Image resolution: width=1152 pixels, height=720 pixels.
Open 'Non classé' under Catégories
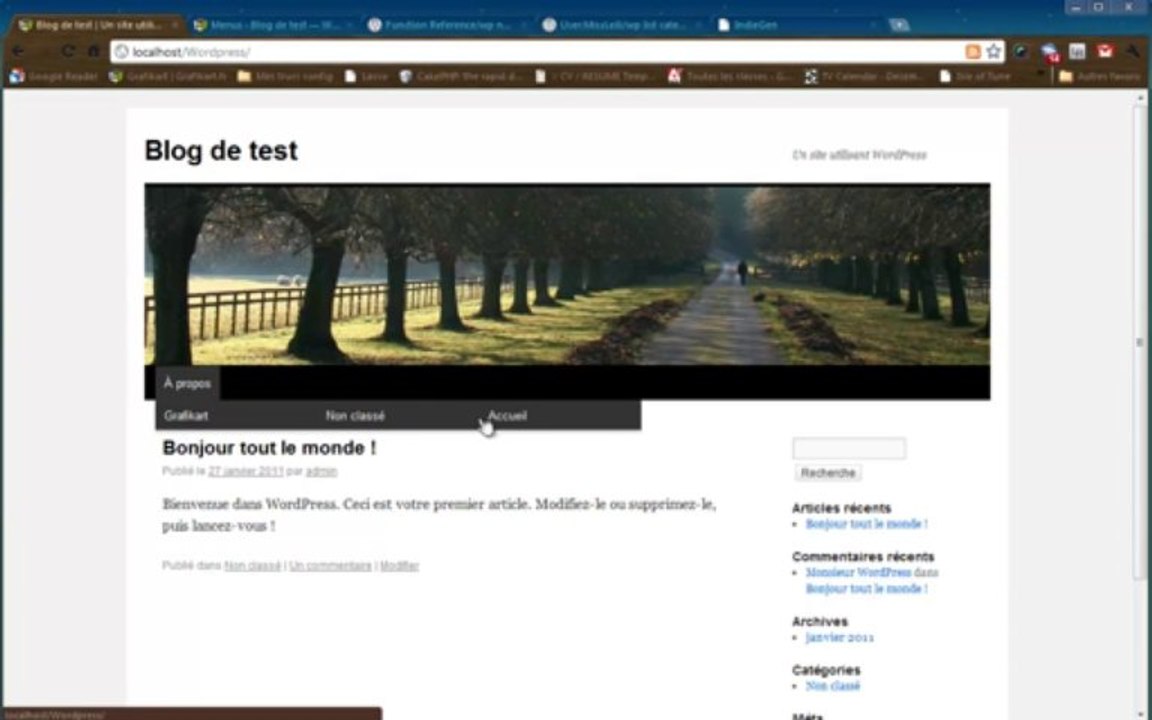click(x=832, y=686)
